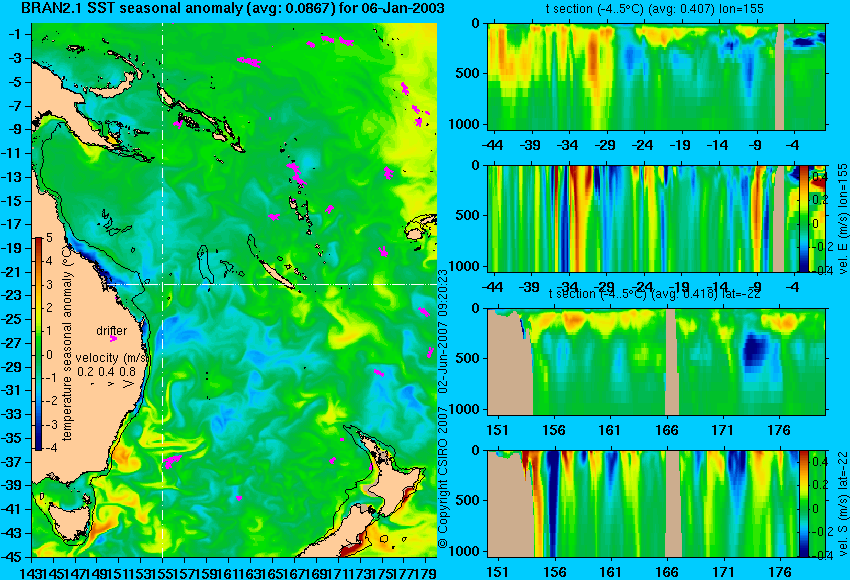Click the '0' tick on the SST color bar
The height and width of the screenshot is (580, 850).
coord(49,355)
